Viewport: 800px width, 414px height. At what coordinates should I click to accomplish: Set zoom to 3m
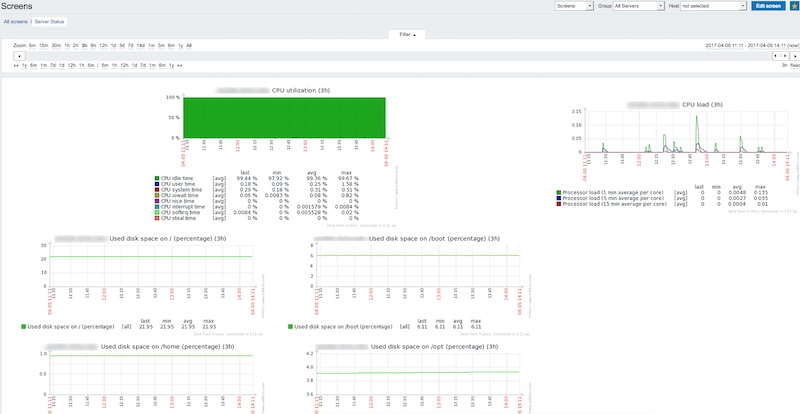point(161,45)
